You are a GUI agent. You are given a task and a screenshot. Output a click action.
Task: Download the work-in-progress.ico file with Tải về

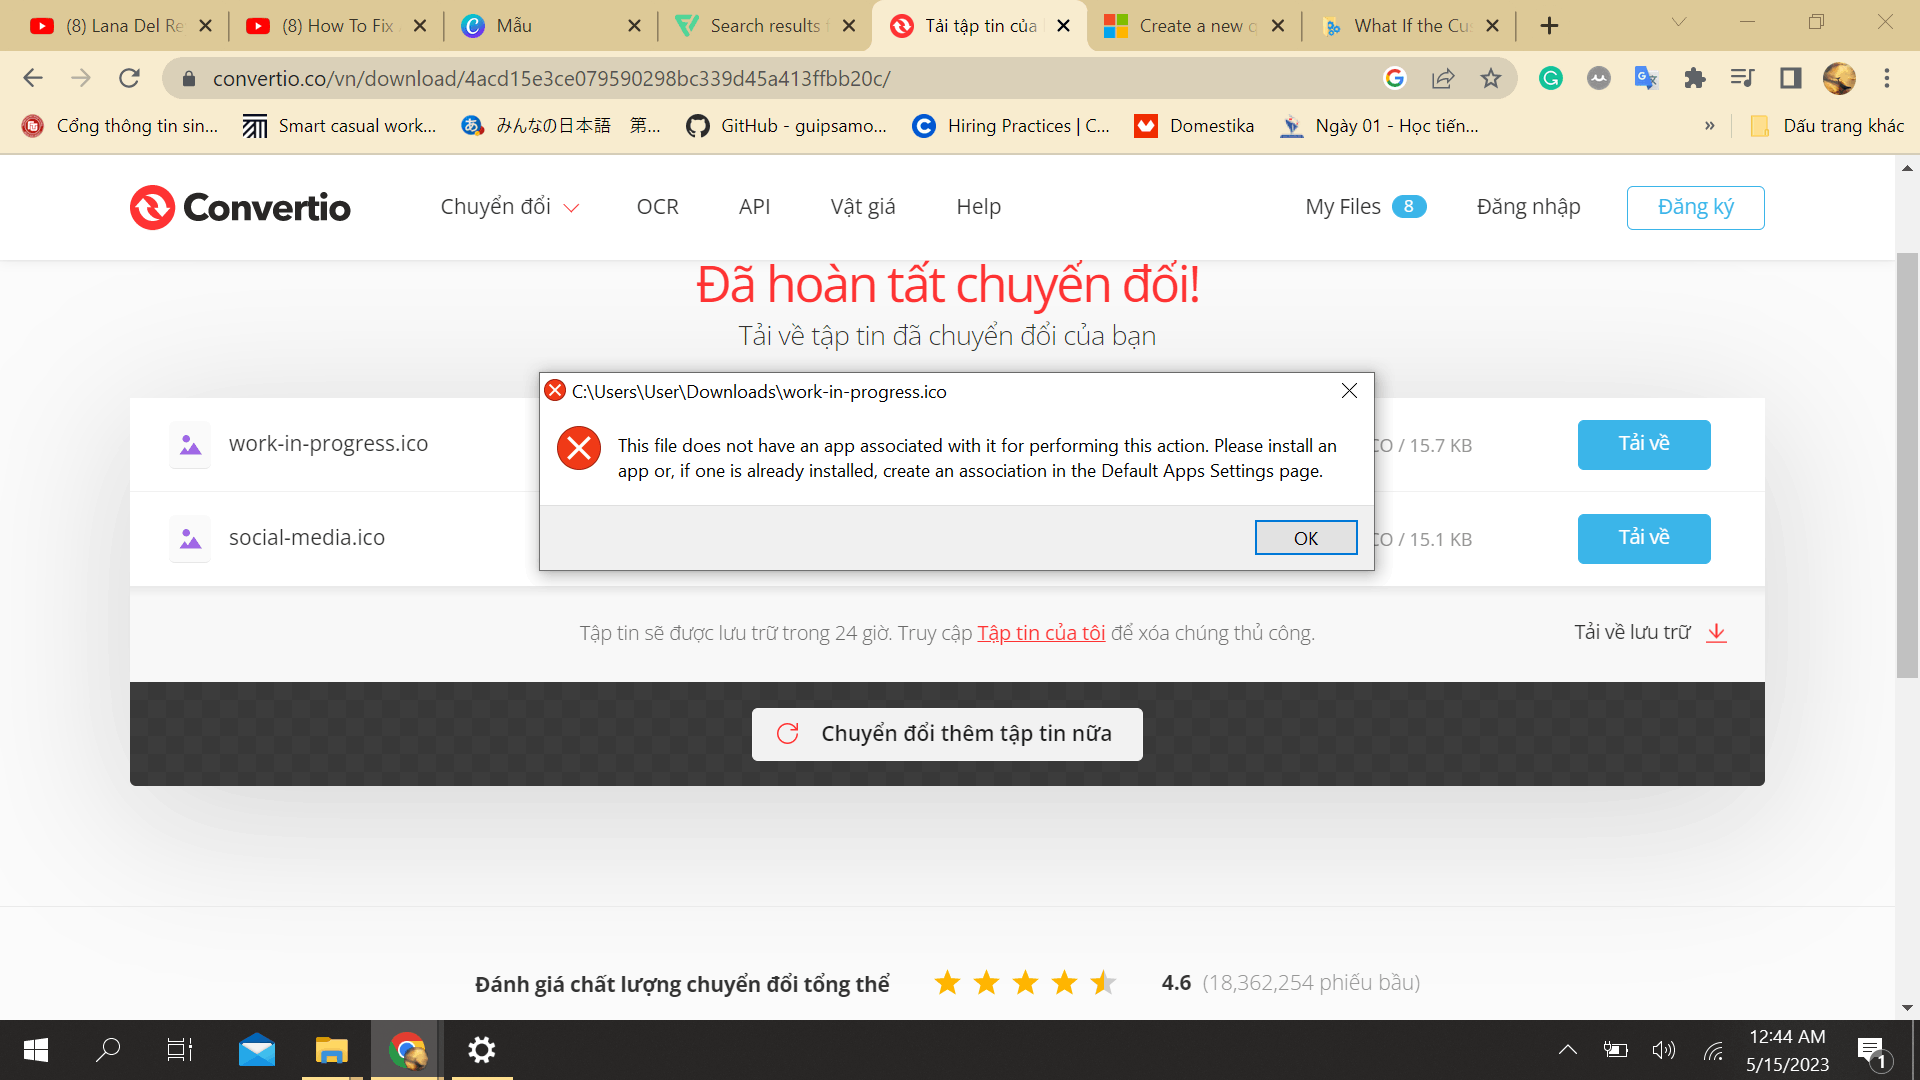pos(1644,444)
